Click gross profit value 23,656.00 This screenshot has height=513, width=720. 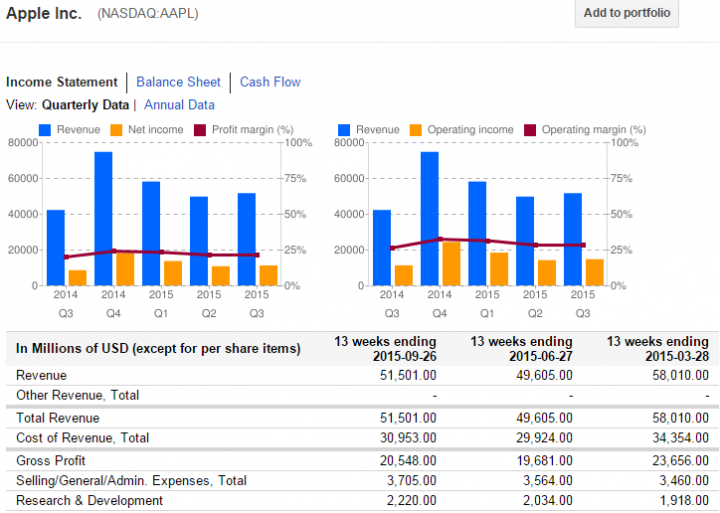point(681,461)
